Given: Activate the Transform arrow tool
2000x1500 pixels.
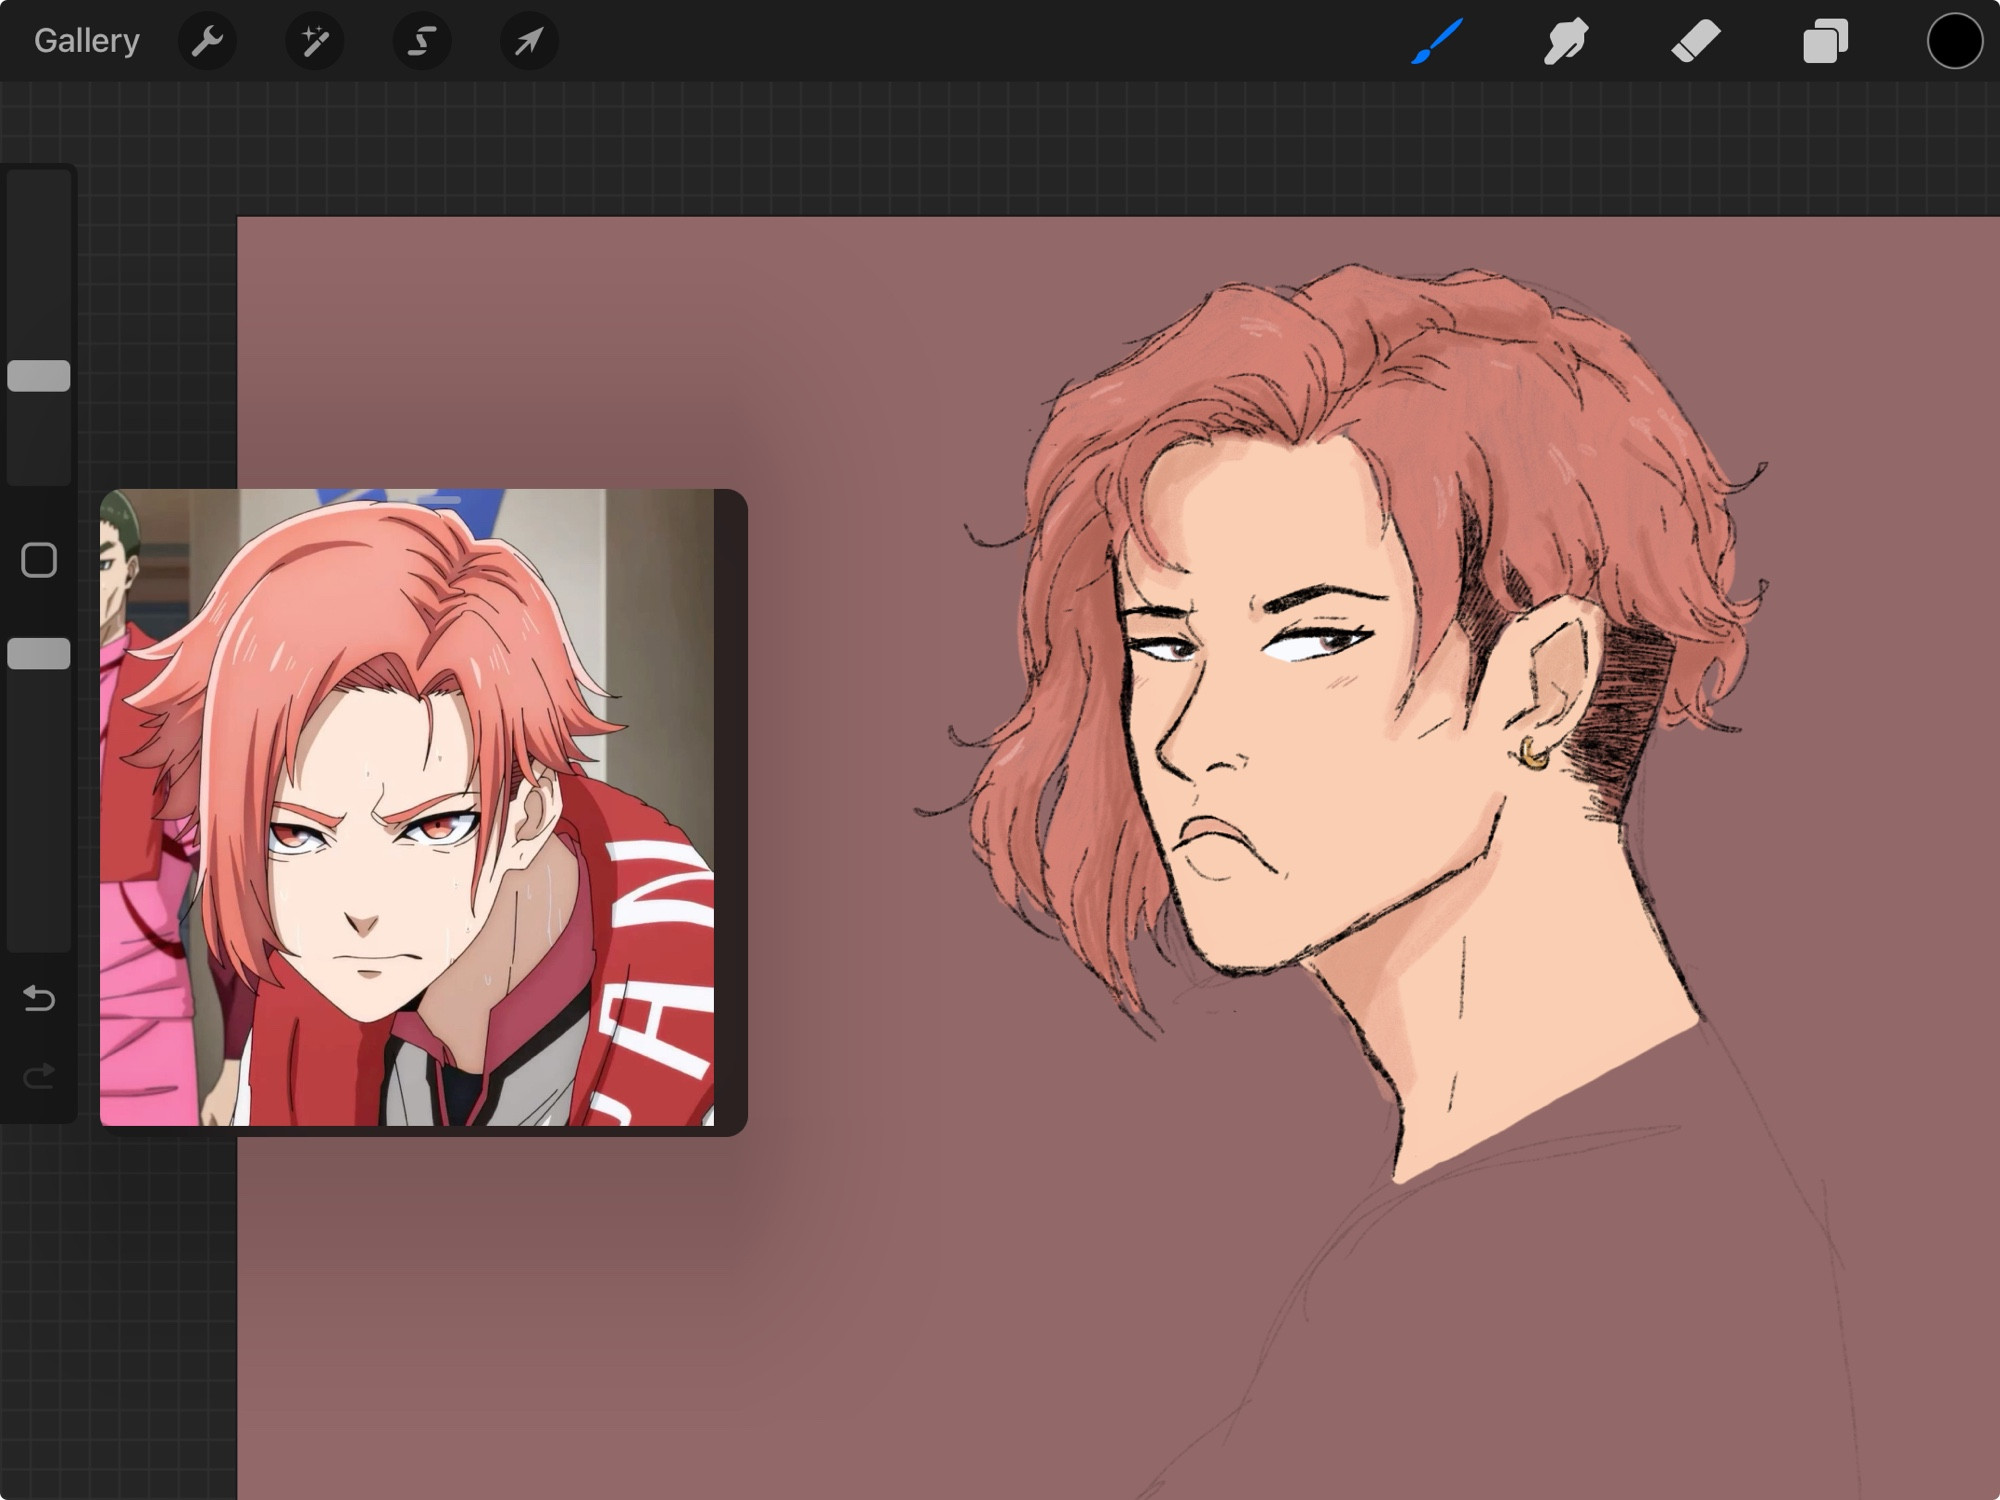Looking at the screenshot, I should click(529, 41).
